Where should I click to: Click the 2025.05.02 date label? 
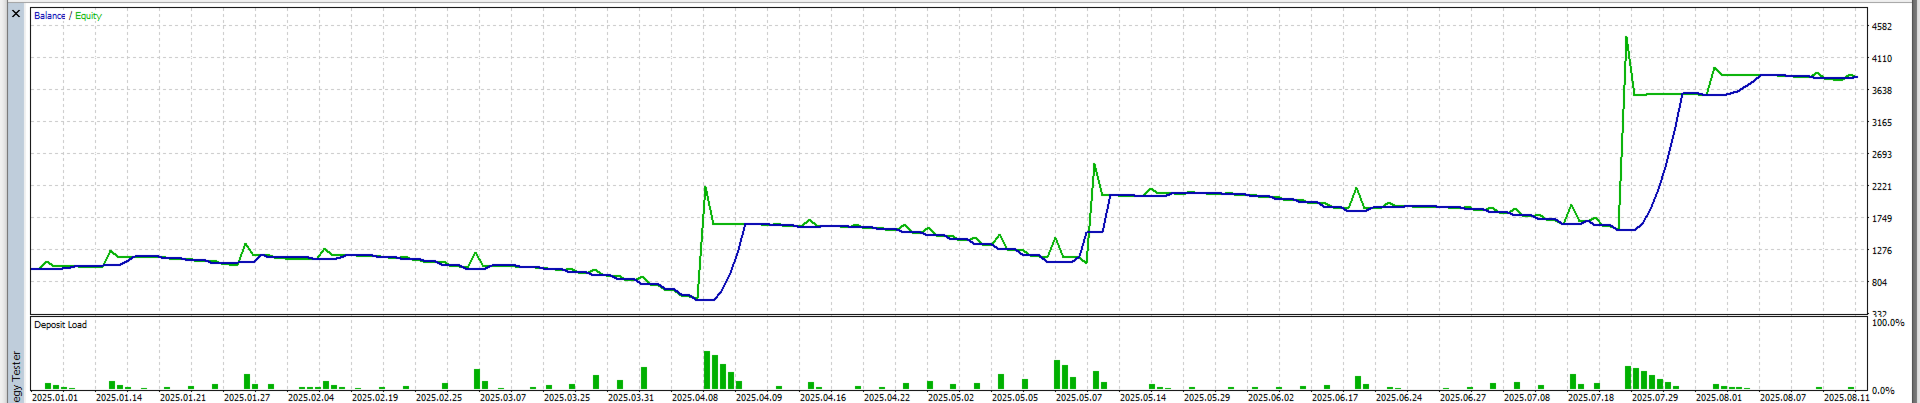(951, 398)
